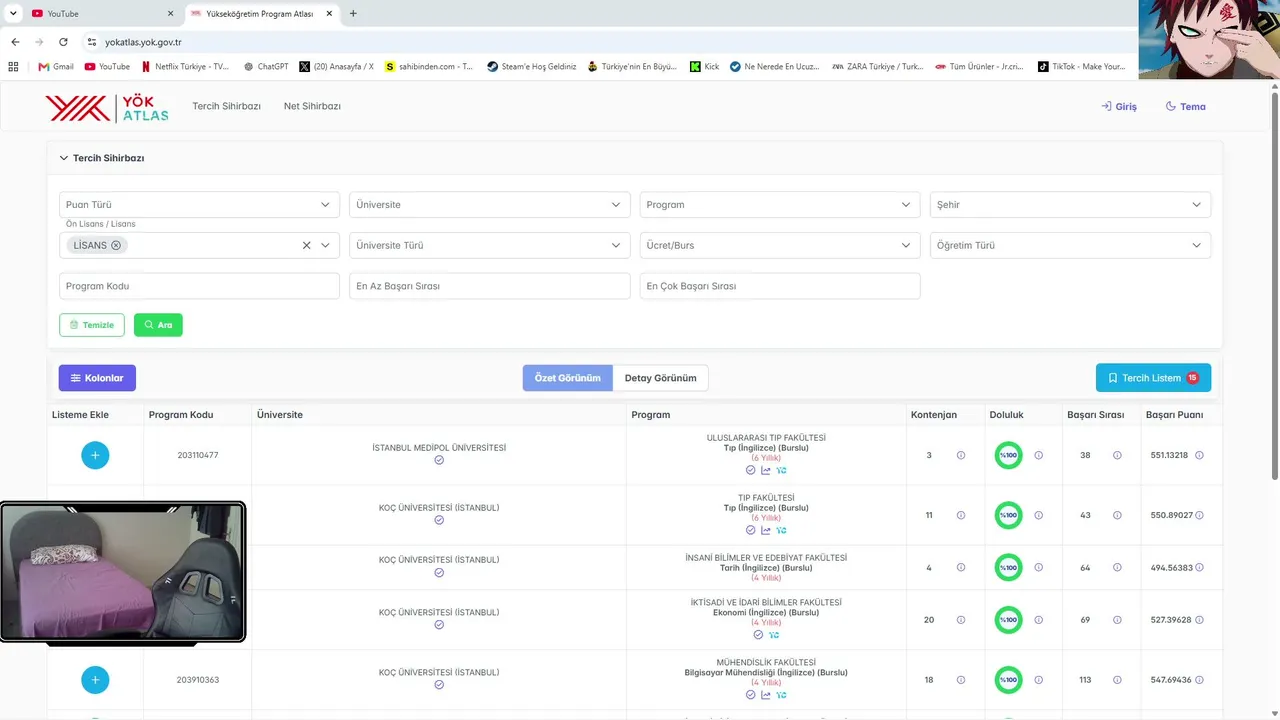Click Giriş login link
1280x720 pixels.
tap(1119, 106)
